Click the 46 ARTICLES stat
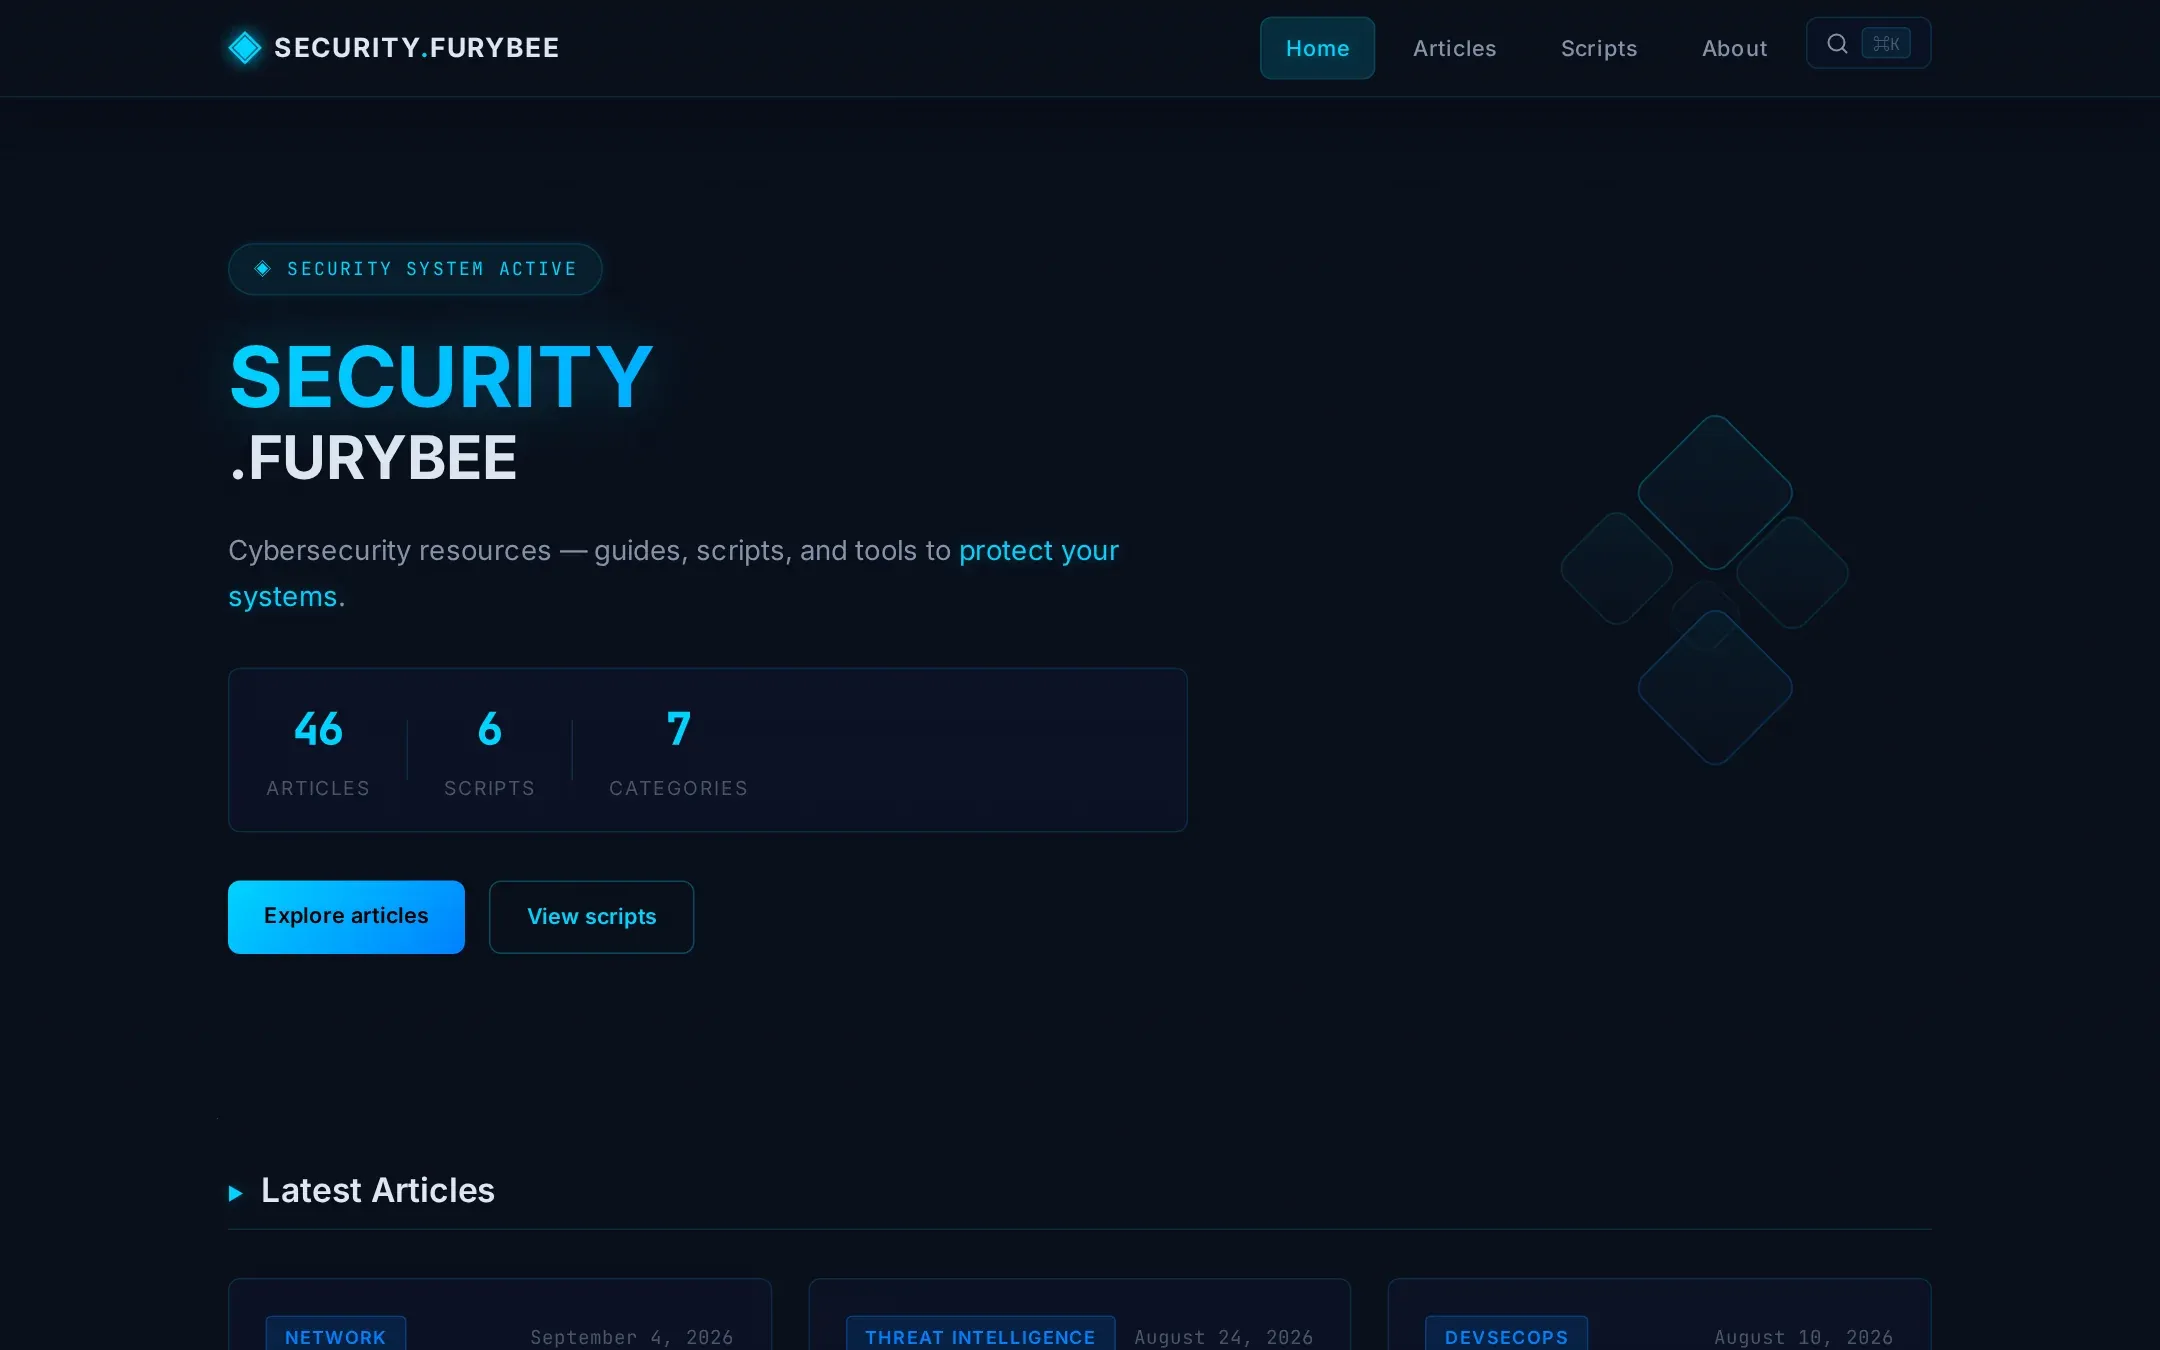Image resolution: width=2160 pixels, height=1350 pixels. [318, 751]
